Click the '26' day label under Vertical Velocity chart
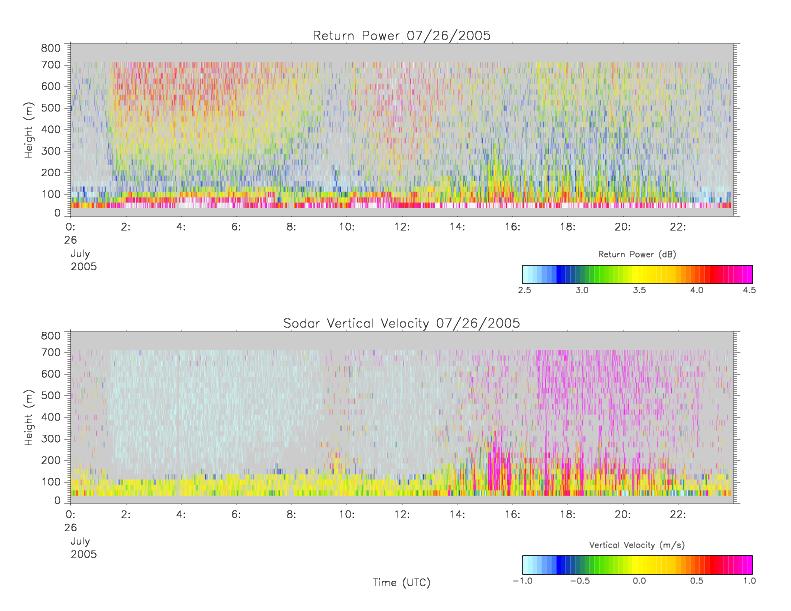791x611 pixels. click(71, 528)
